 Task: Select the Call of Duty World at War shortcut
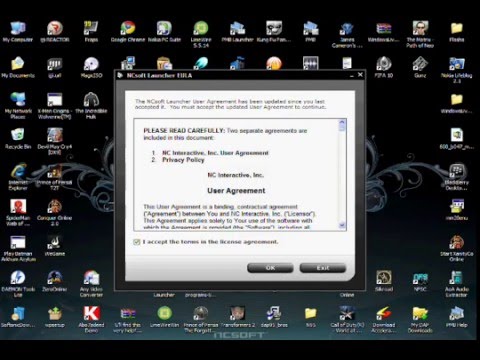coord(347,319)
